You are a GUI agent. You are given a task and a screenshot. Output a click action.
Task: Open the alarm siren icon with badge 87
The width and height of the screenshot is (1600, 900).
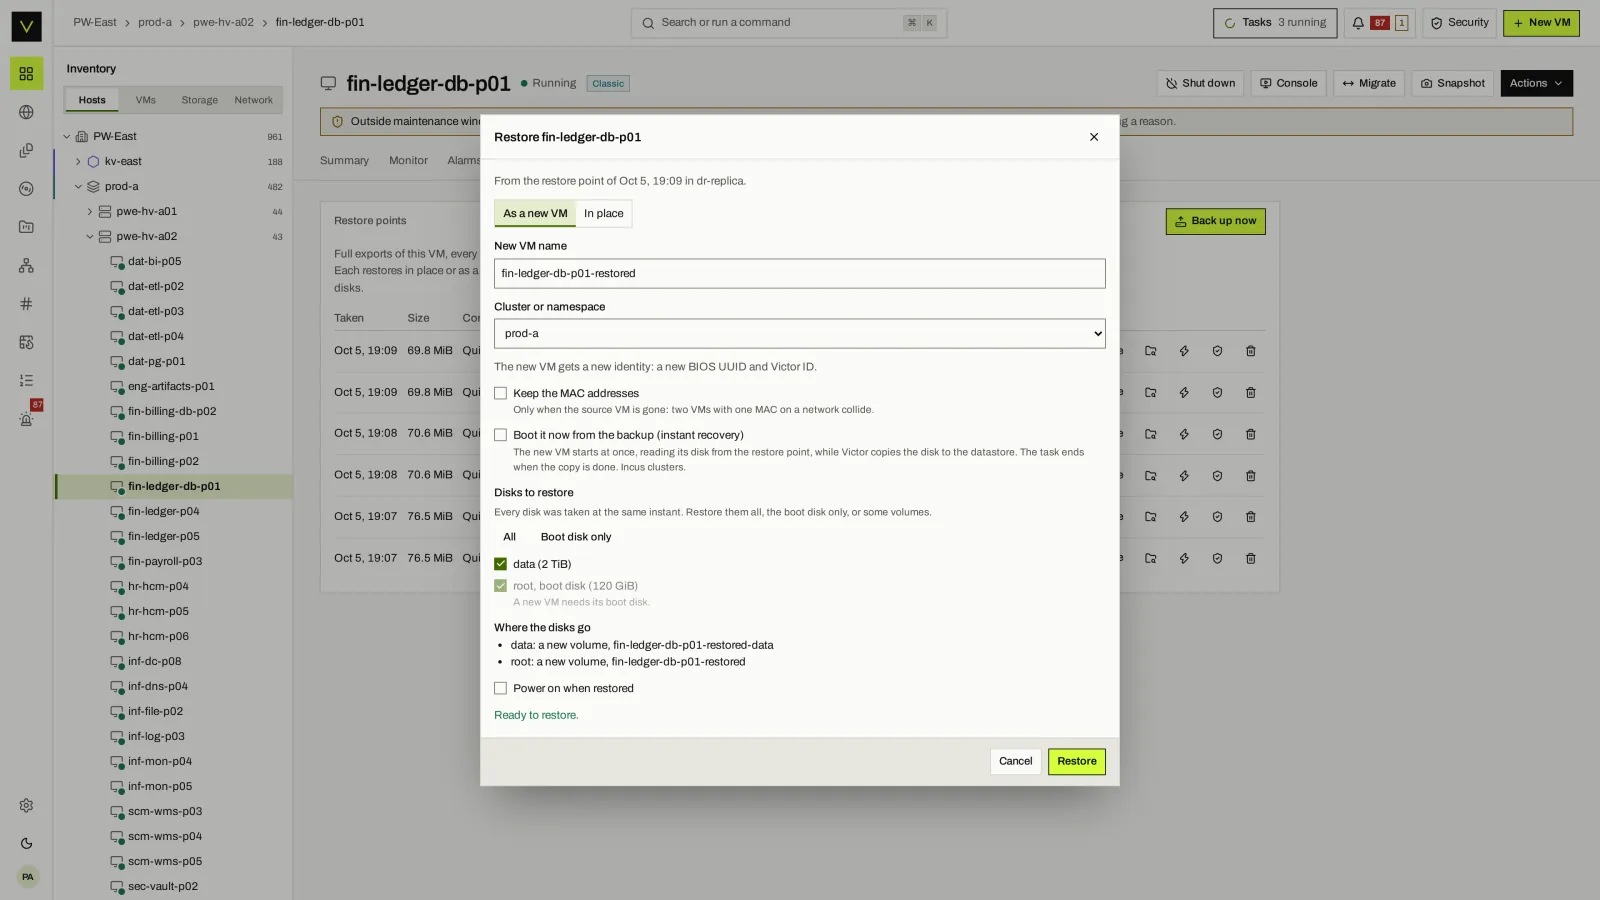coord(26,418)
